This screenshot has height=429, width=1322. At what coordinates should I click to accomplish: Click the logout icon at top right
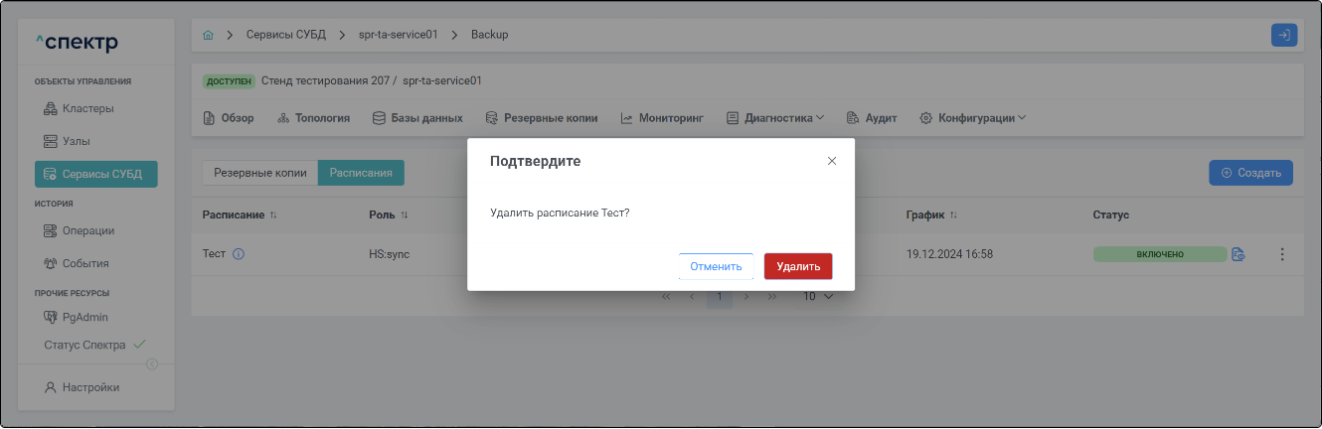point(1284,35)
